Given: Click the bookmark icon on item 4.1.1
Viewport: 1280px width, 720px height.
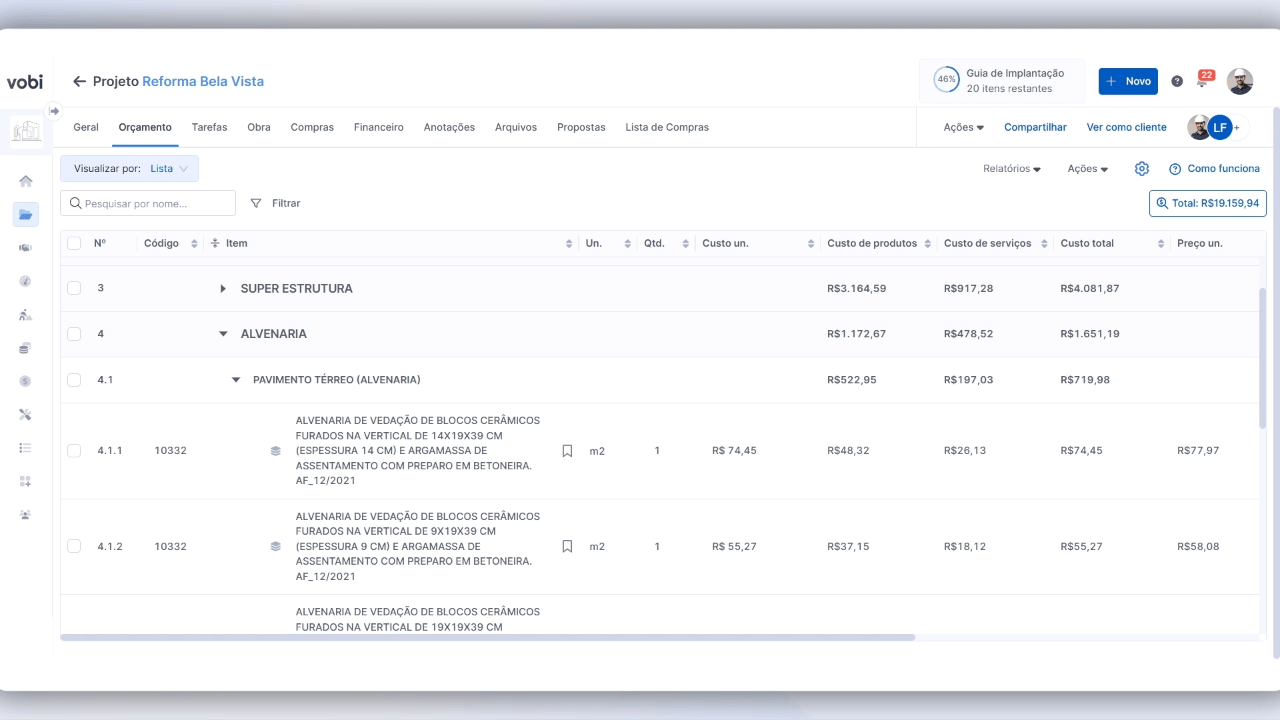Looking at the screenshot, I should coord(567,451).
